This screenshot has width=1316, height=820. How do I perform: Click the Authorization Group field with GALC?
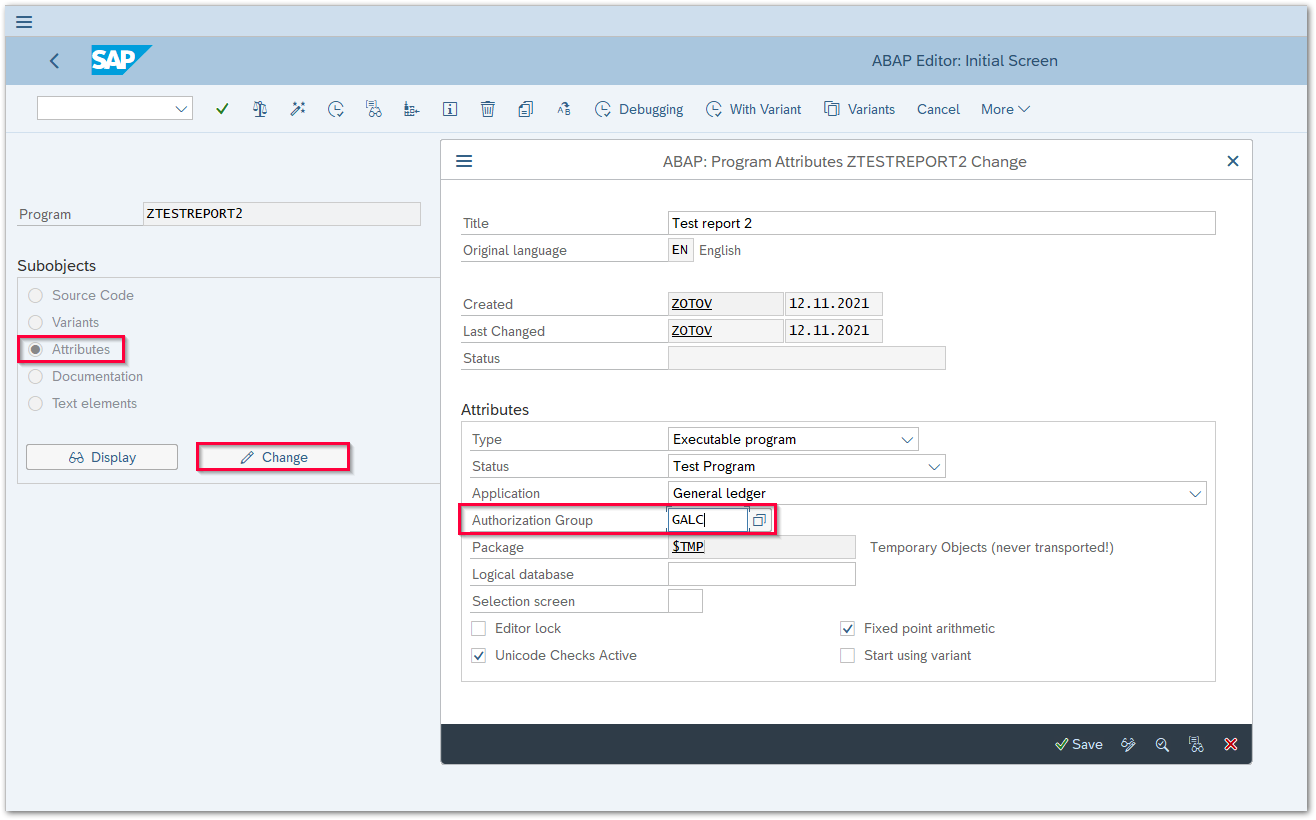click(x=708, y=520)
